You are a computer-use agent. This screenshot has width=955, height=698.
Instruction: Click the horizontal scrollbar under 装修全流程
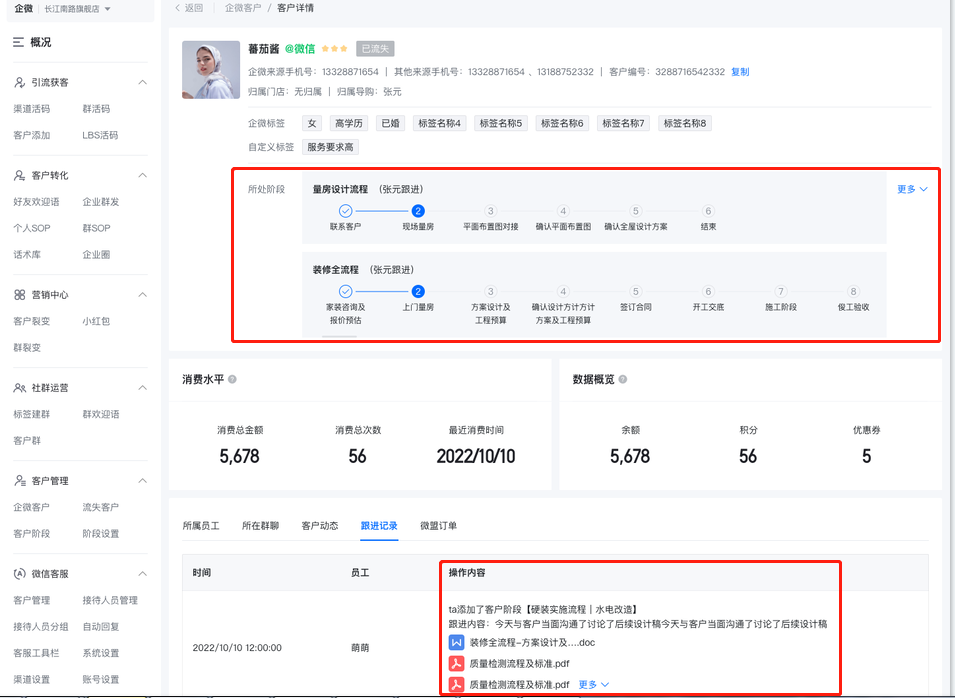pos(339,336)
